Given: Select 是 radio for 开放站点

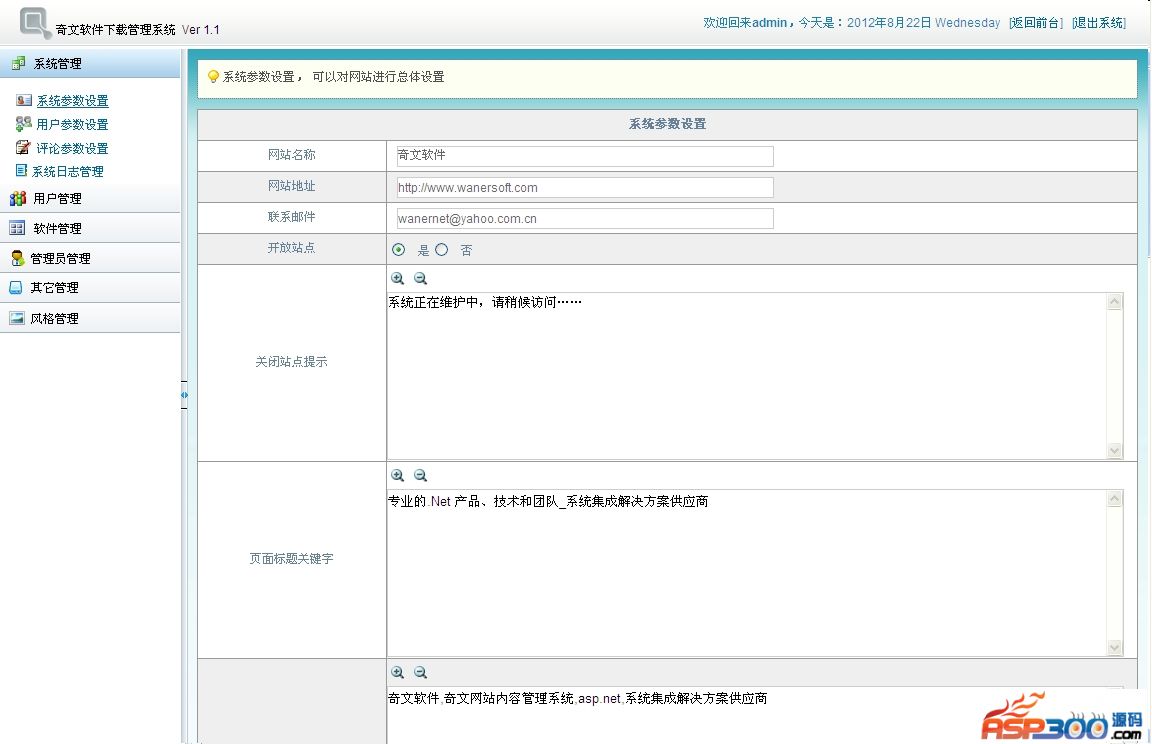Looking at the screenshot, I should [399, 250].
